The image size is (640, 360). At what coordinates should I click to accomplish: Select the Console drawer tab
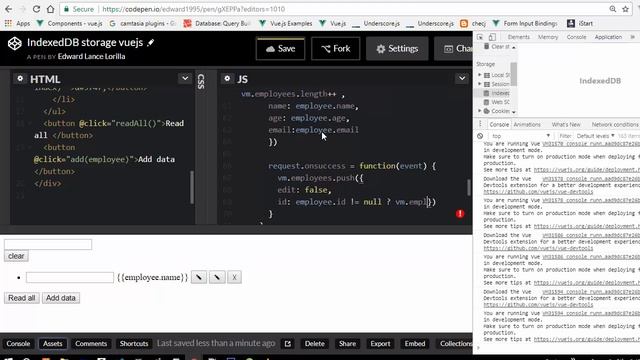pyautogui.click(x=499, y=124)
